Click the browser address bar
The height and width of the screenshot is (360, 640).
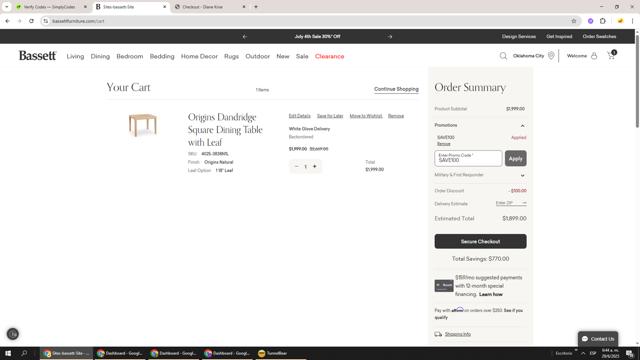(x=306, y=21)
